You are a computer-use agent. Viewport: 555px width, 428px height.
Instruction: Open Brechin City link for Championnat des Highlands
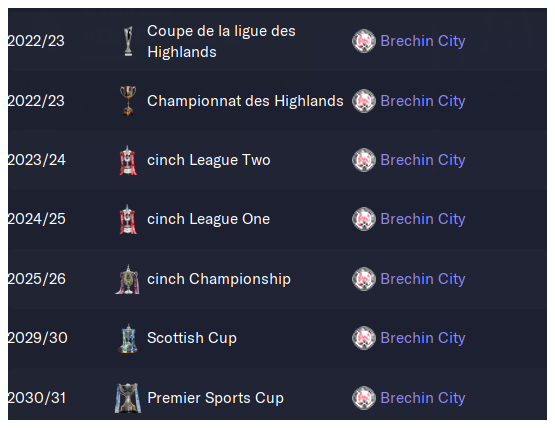click(423, 101)
